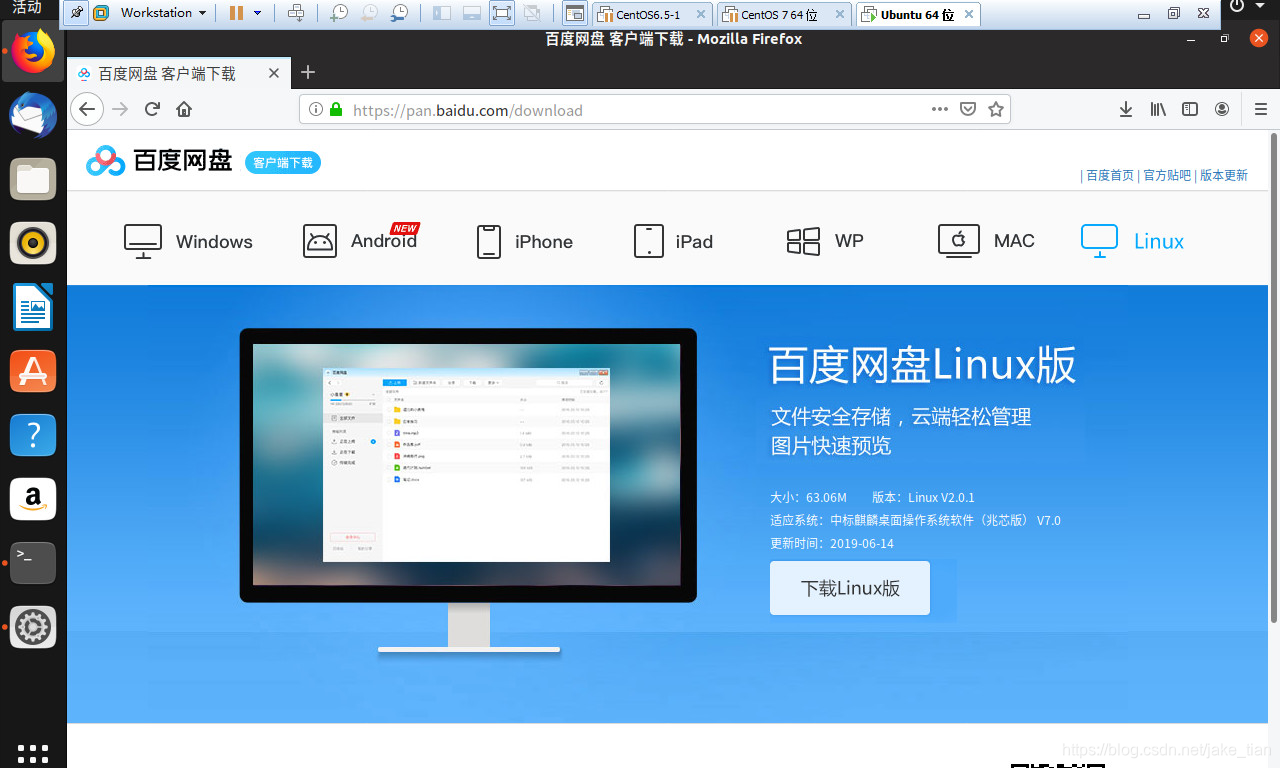This screenshot has width=1280, height=768.
Task: Open the VMware console view icon left of the VM tabs
Action: tap(574, 14)
